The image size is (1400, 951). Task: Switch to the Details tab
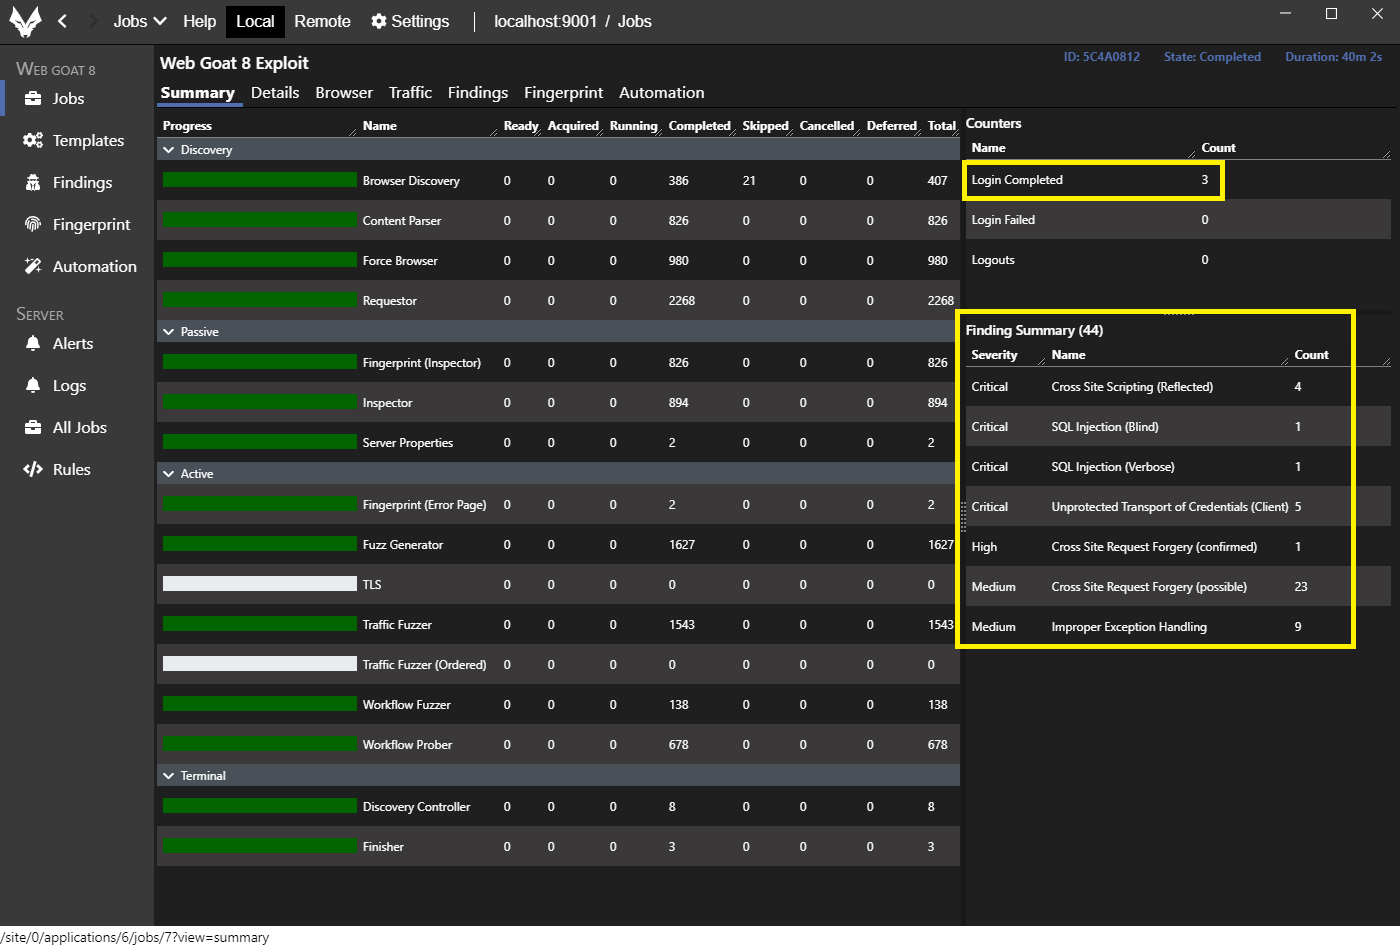(275, 92)
